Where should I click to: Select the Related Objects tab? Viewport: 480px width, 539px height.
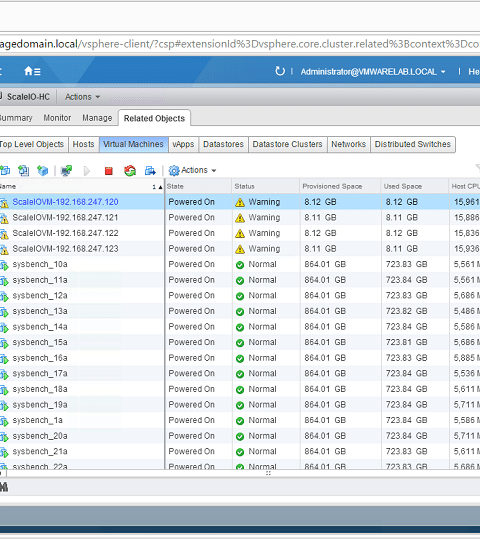154,118
